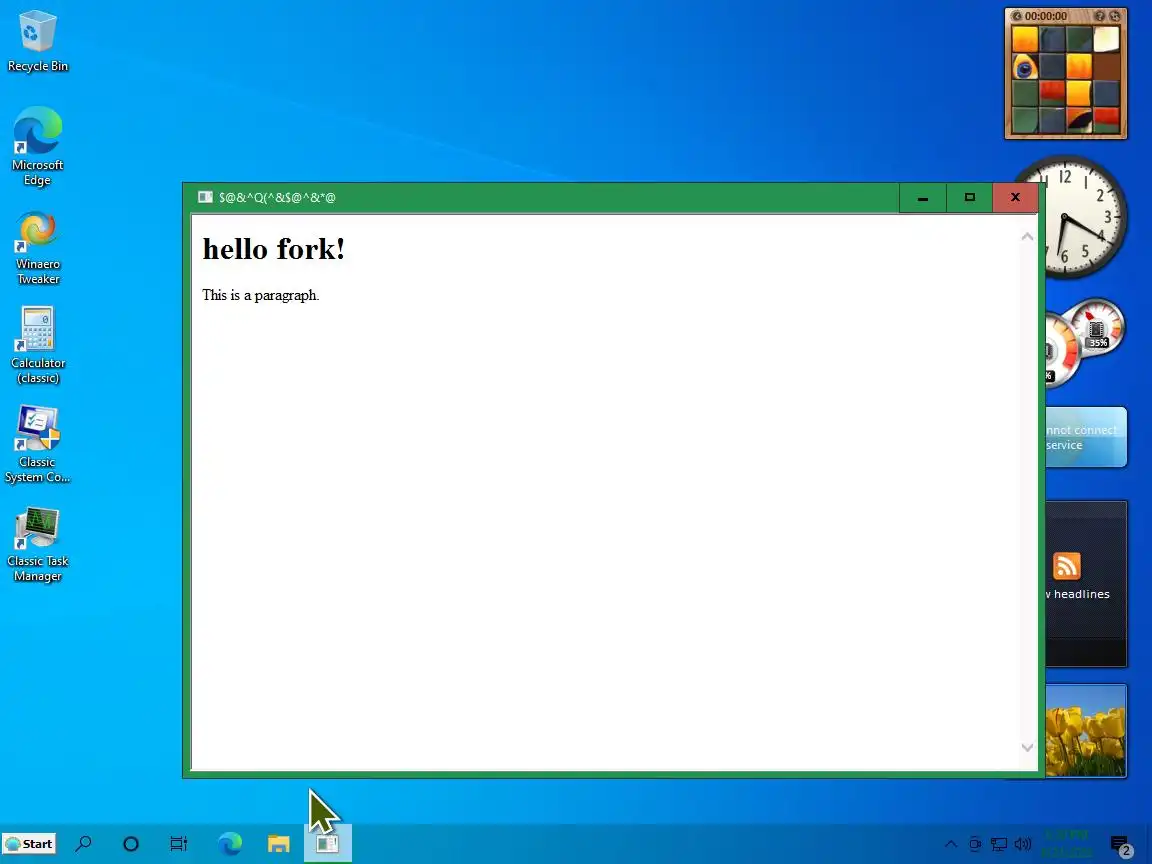Click the puzzle gadget shuffle icon
The height and width of the screenshot is (864, 1152).
pos(1115,16)
